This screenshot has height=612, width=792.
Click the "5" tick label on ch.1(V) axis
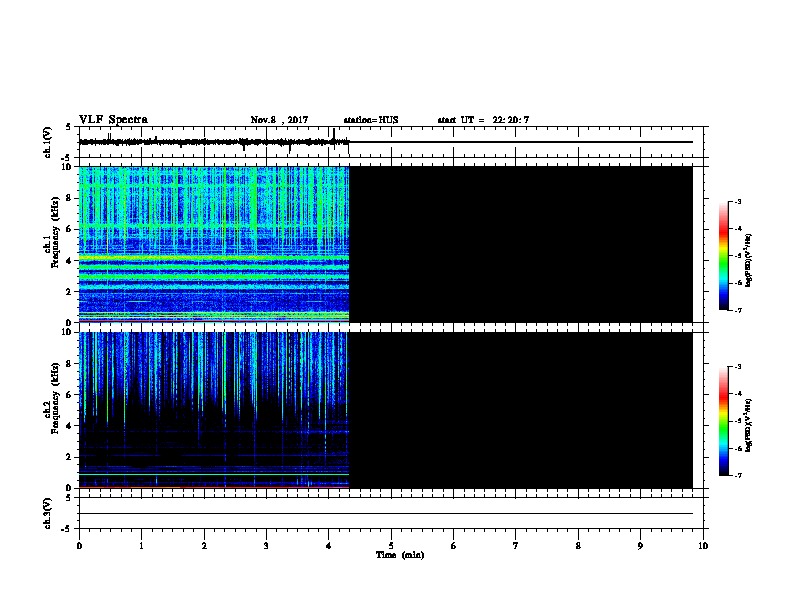click(x=69, y=127)
